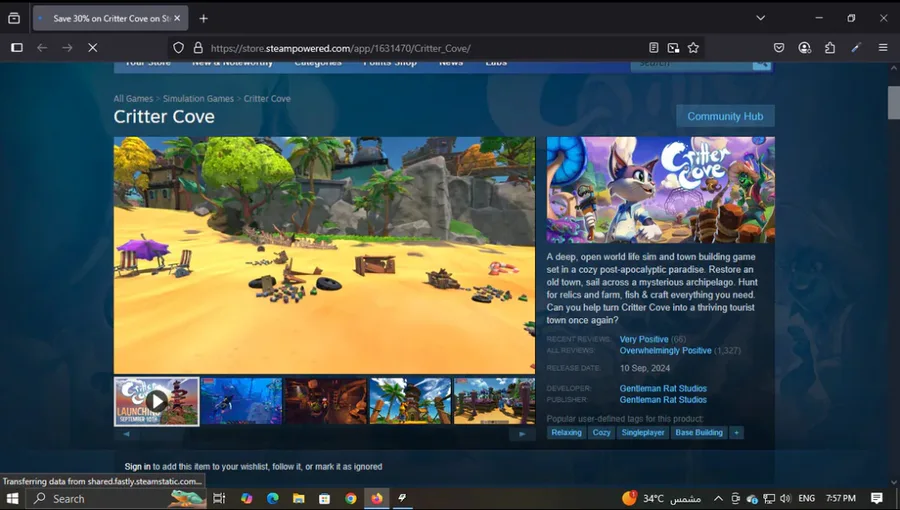Close the Critter Cove tab

click(177, 18)
